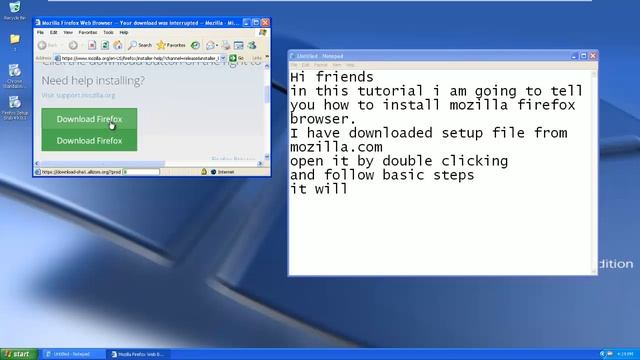Image resolution: width=640 pixels, height=360 pixels.
Task: Open the Notepad Format menu
Action: [x=320, y=65]
